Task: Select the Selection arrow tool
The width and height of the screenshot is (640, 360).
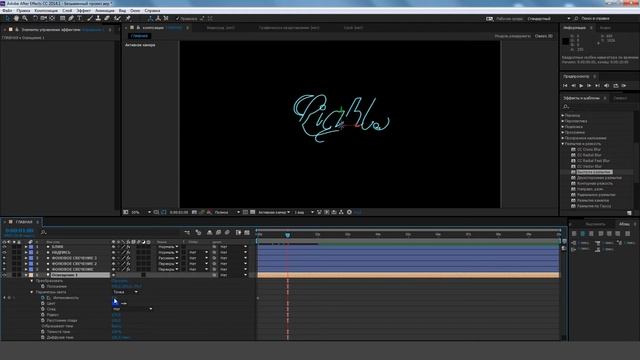Action: coord(8,18)
